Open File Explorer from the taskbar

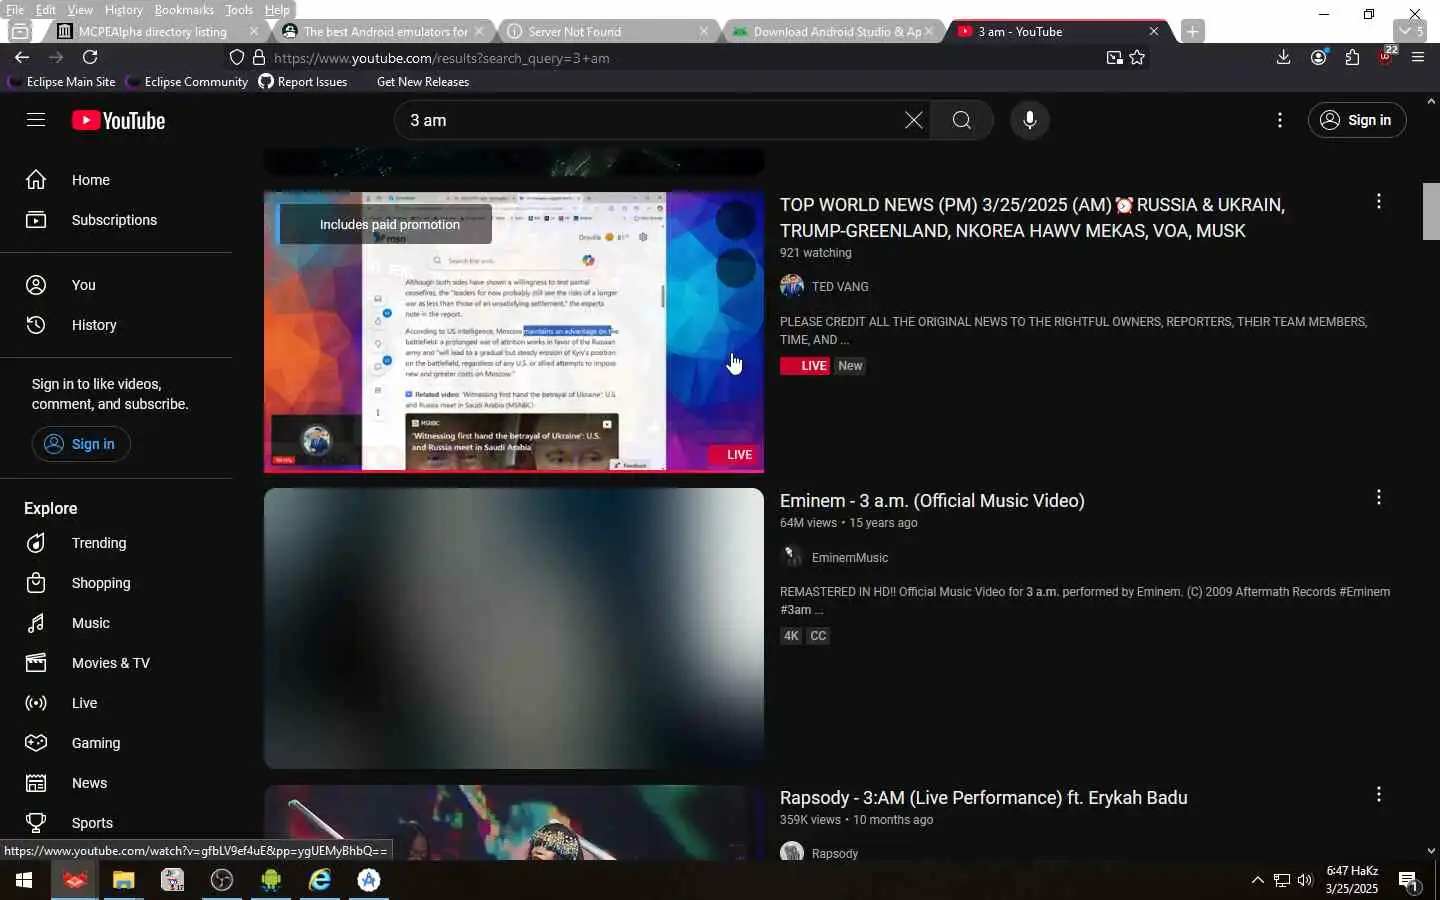click(x=123, y=880)
